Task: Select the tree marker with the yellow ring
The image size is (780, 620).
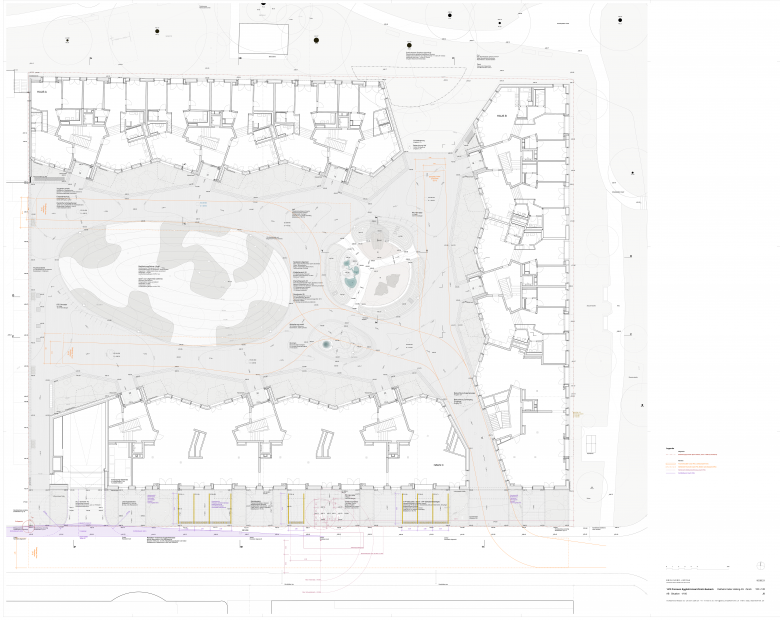Action: point(317,41)
